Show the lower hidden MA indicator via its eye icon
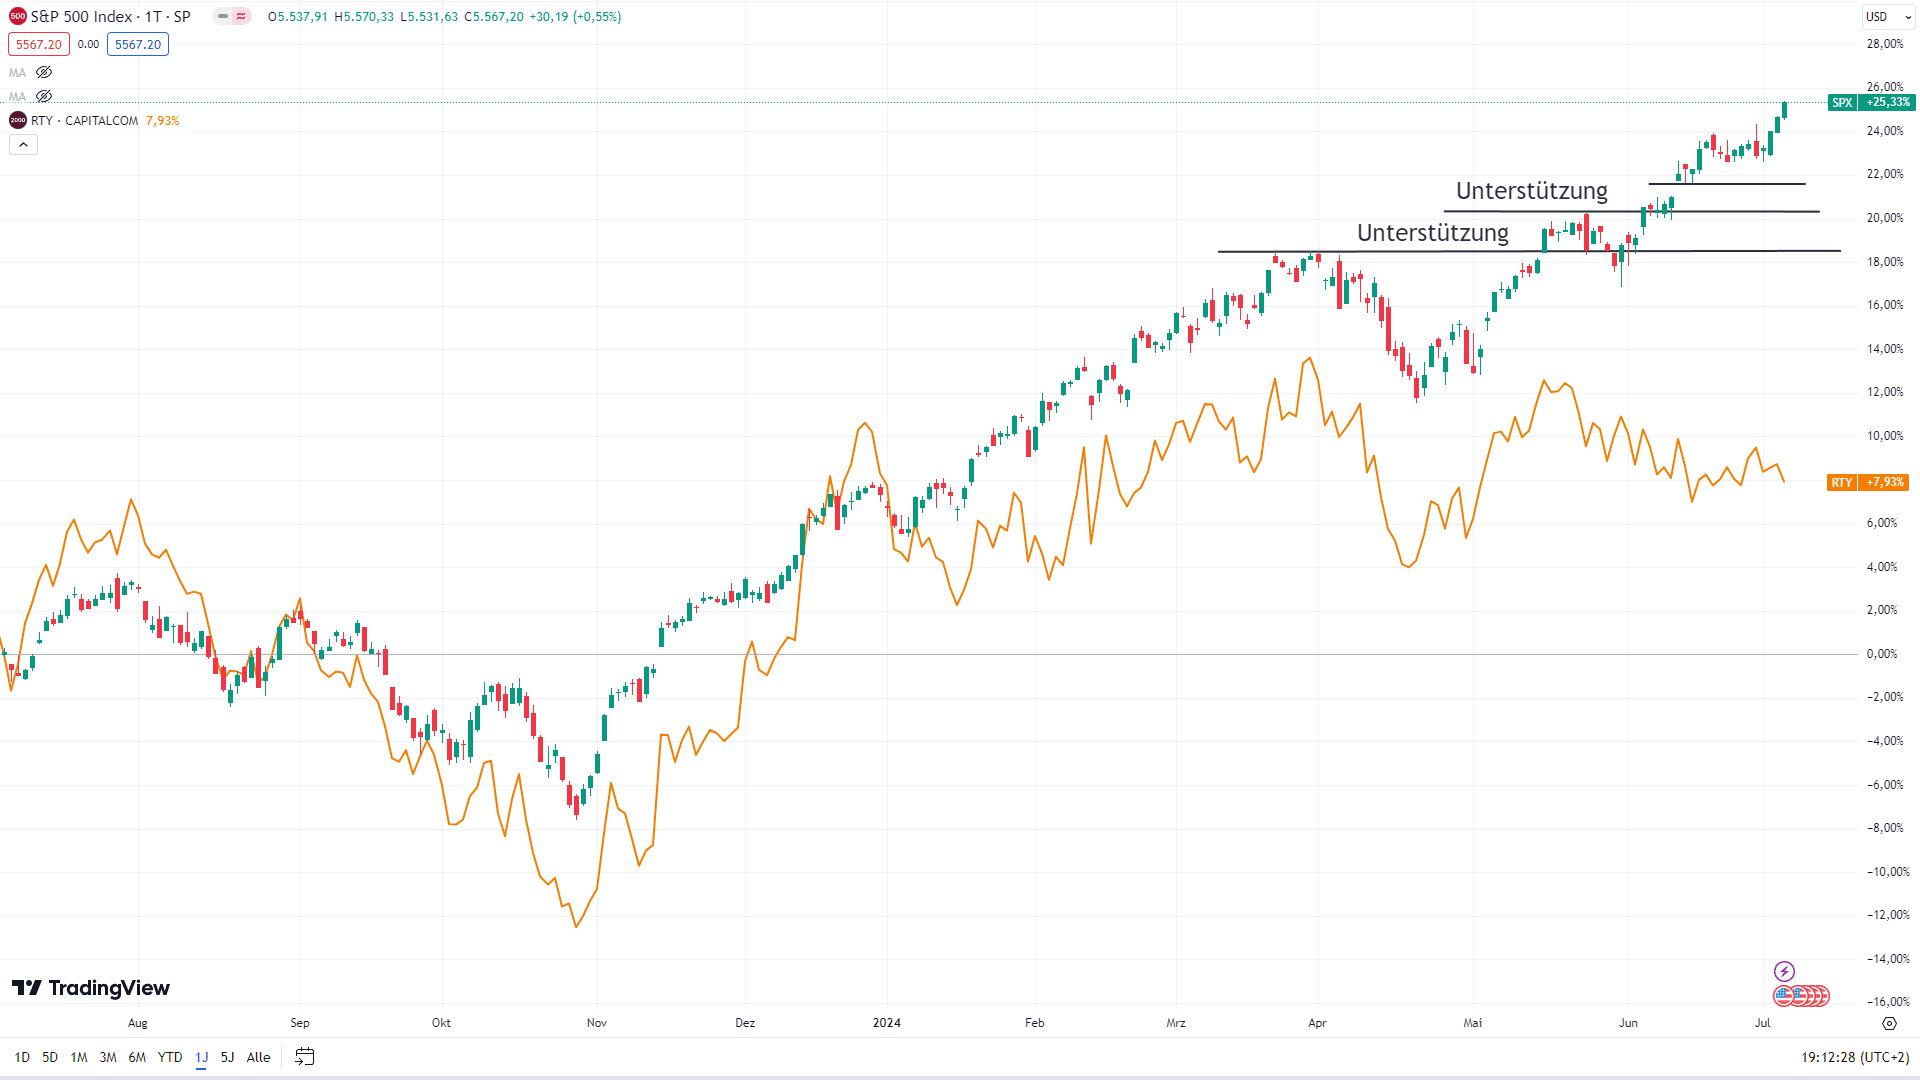The width and height of the screenshot is (1920, 1080). click(x=44, y=96)
